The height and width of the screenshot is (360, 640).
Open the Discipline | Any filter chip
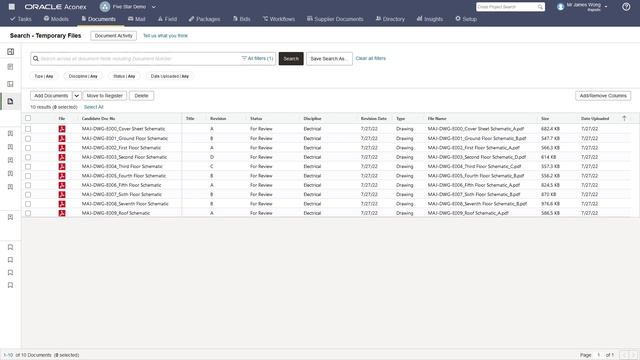(83, 76)
